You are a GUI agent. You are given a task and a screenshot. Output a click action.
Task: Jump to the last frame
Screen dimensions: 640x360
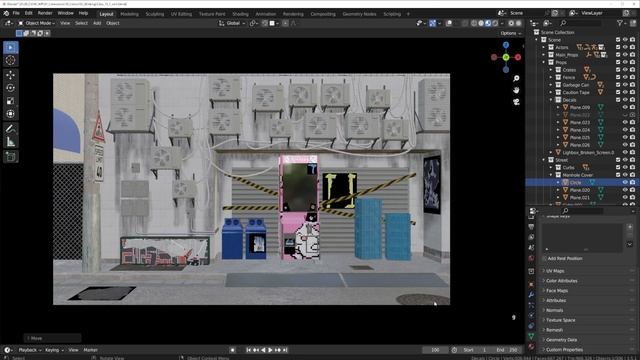(x=285, y=350)
